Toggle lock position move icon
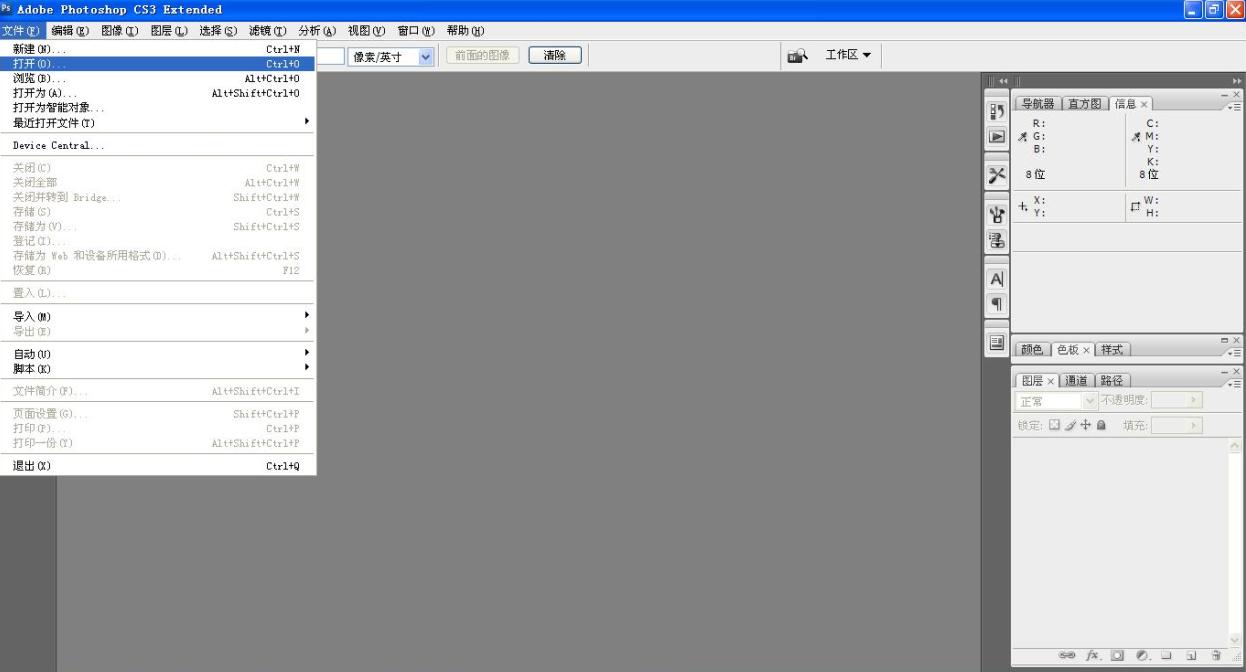Screen dimensions: 1246x672 coord(1085,425)
